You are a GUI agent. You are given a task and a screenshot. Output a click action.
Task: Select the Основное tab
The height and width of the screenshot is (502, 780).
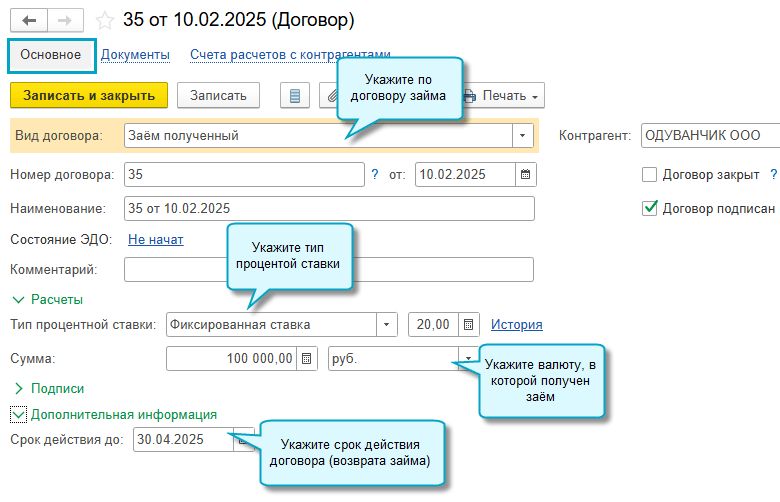51,55
